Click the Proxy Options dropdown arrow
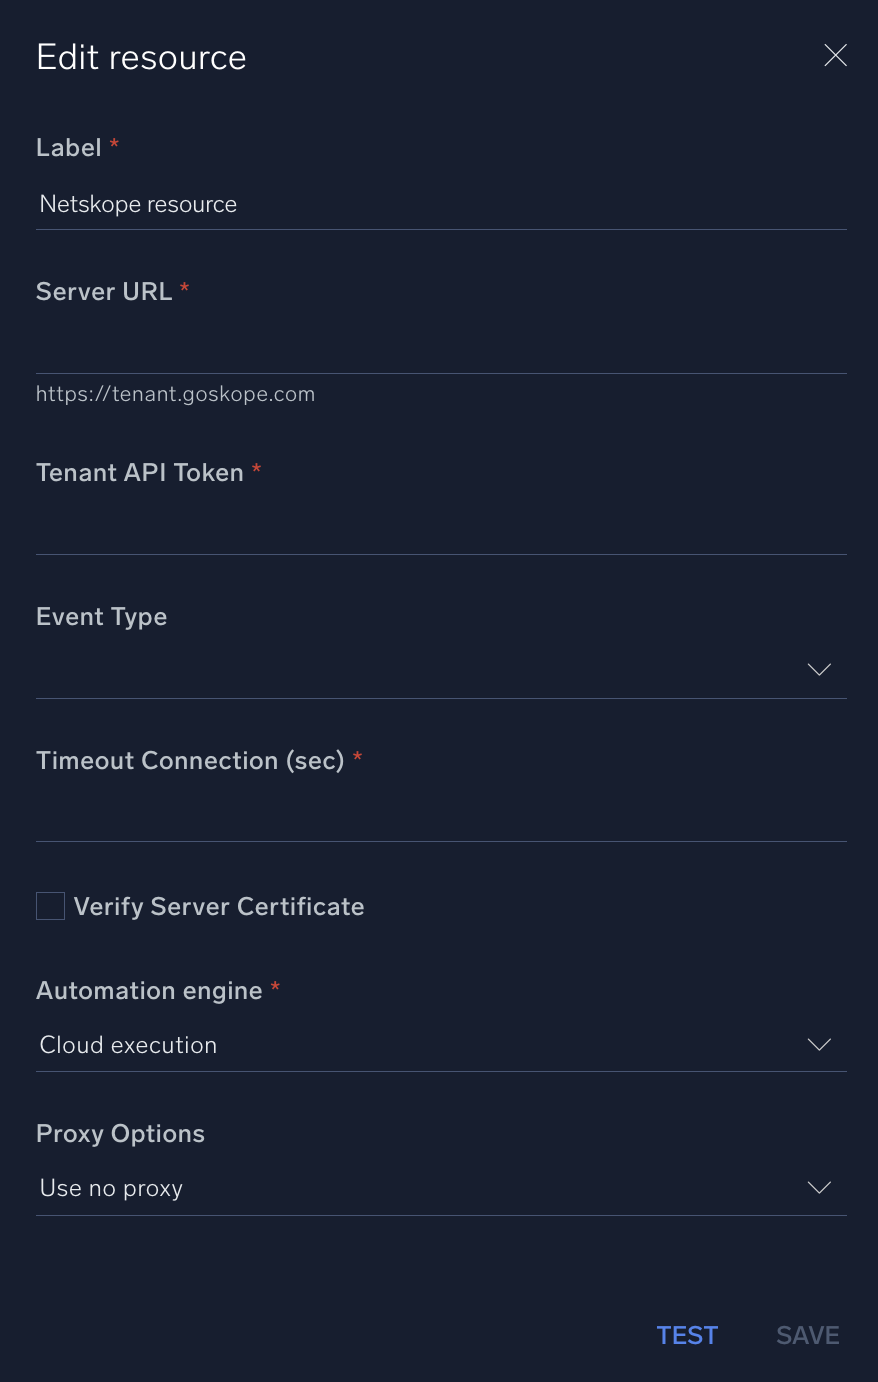Screen dimensions: 878x1382 [818, 1188]
